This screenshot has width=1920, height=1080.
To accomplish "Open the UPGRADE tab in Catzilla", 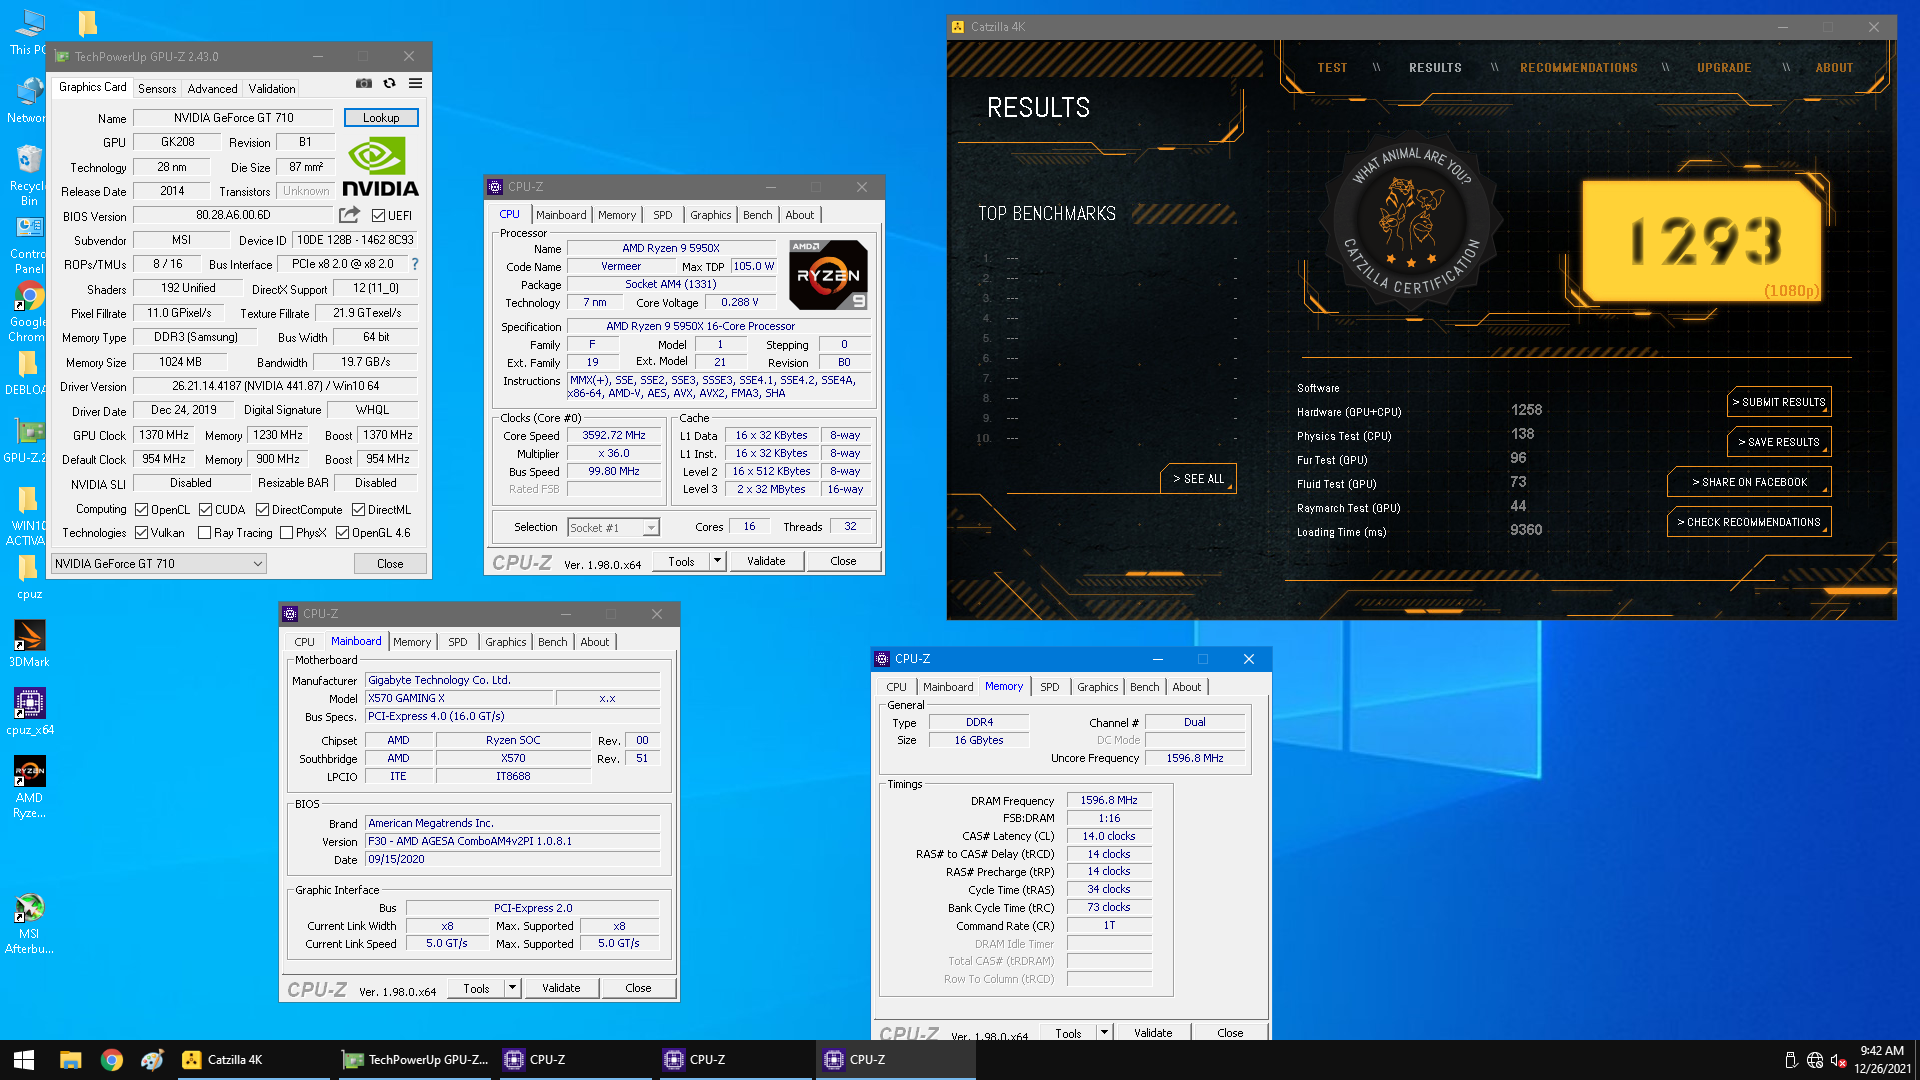I will pos(1724,68).
